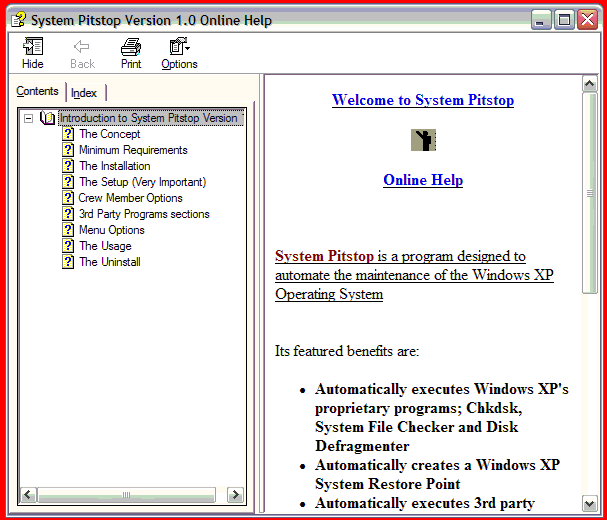Select The Setup (Very Important) topic
The width and height of the screenshot is (607, 520).
click(x=142, y=182)
